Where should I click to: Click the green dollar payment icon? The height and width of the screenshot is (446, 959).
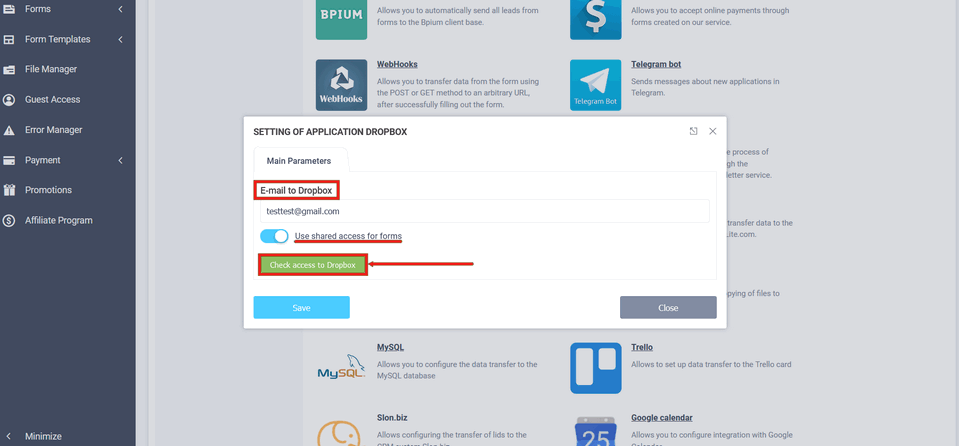pyautogui.click(x=595, y=19)
